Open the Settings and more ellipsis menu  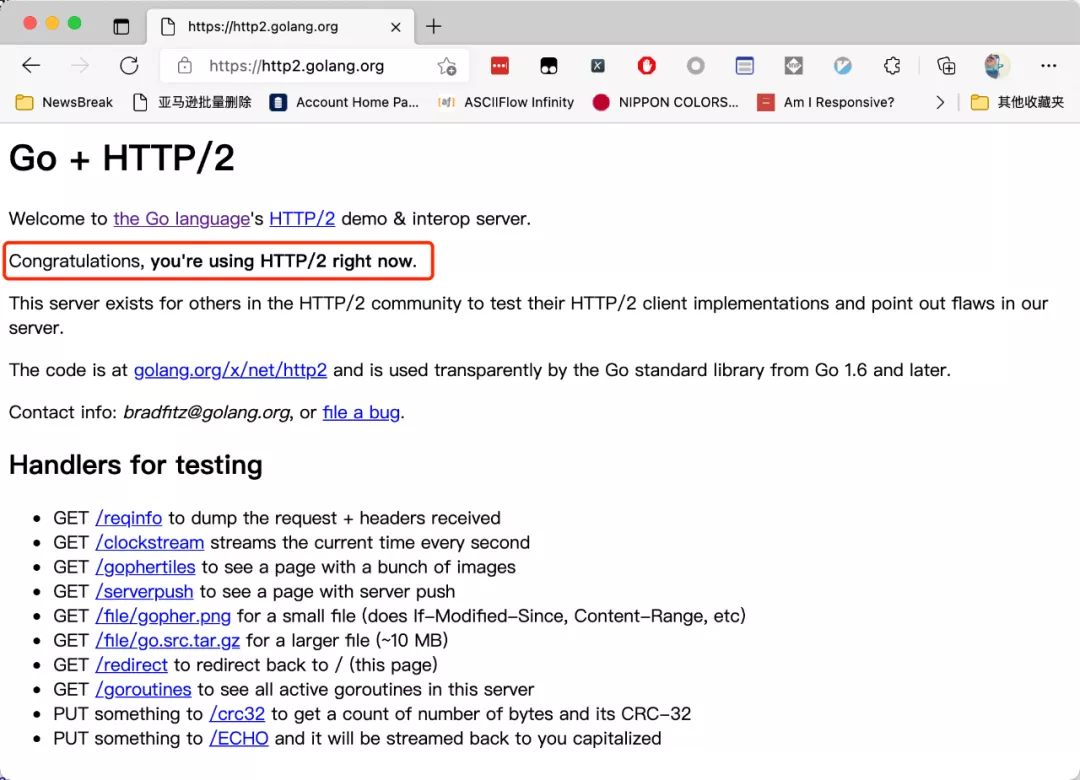pos(1048,65)
